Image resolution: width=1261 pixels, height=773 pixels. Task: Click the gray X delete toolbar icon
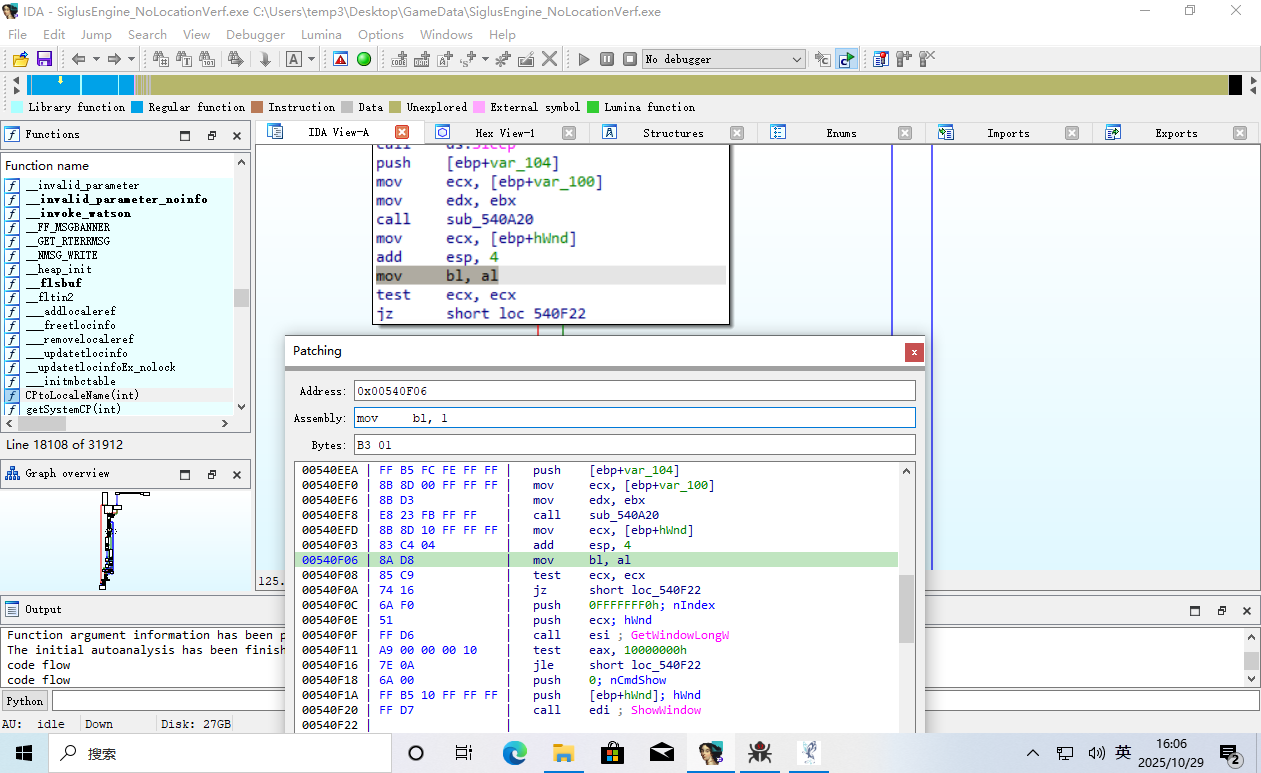(x=549, y=59)
